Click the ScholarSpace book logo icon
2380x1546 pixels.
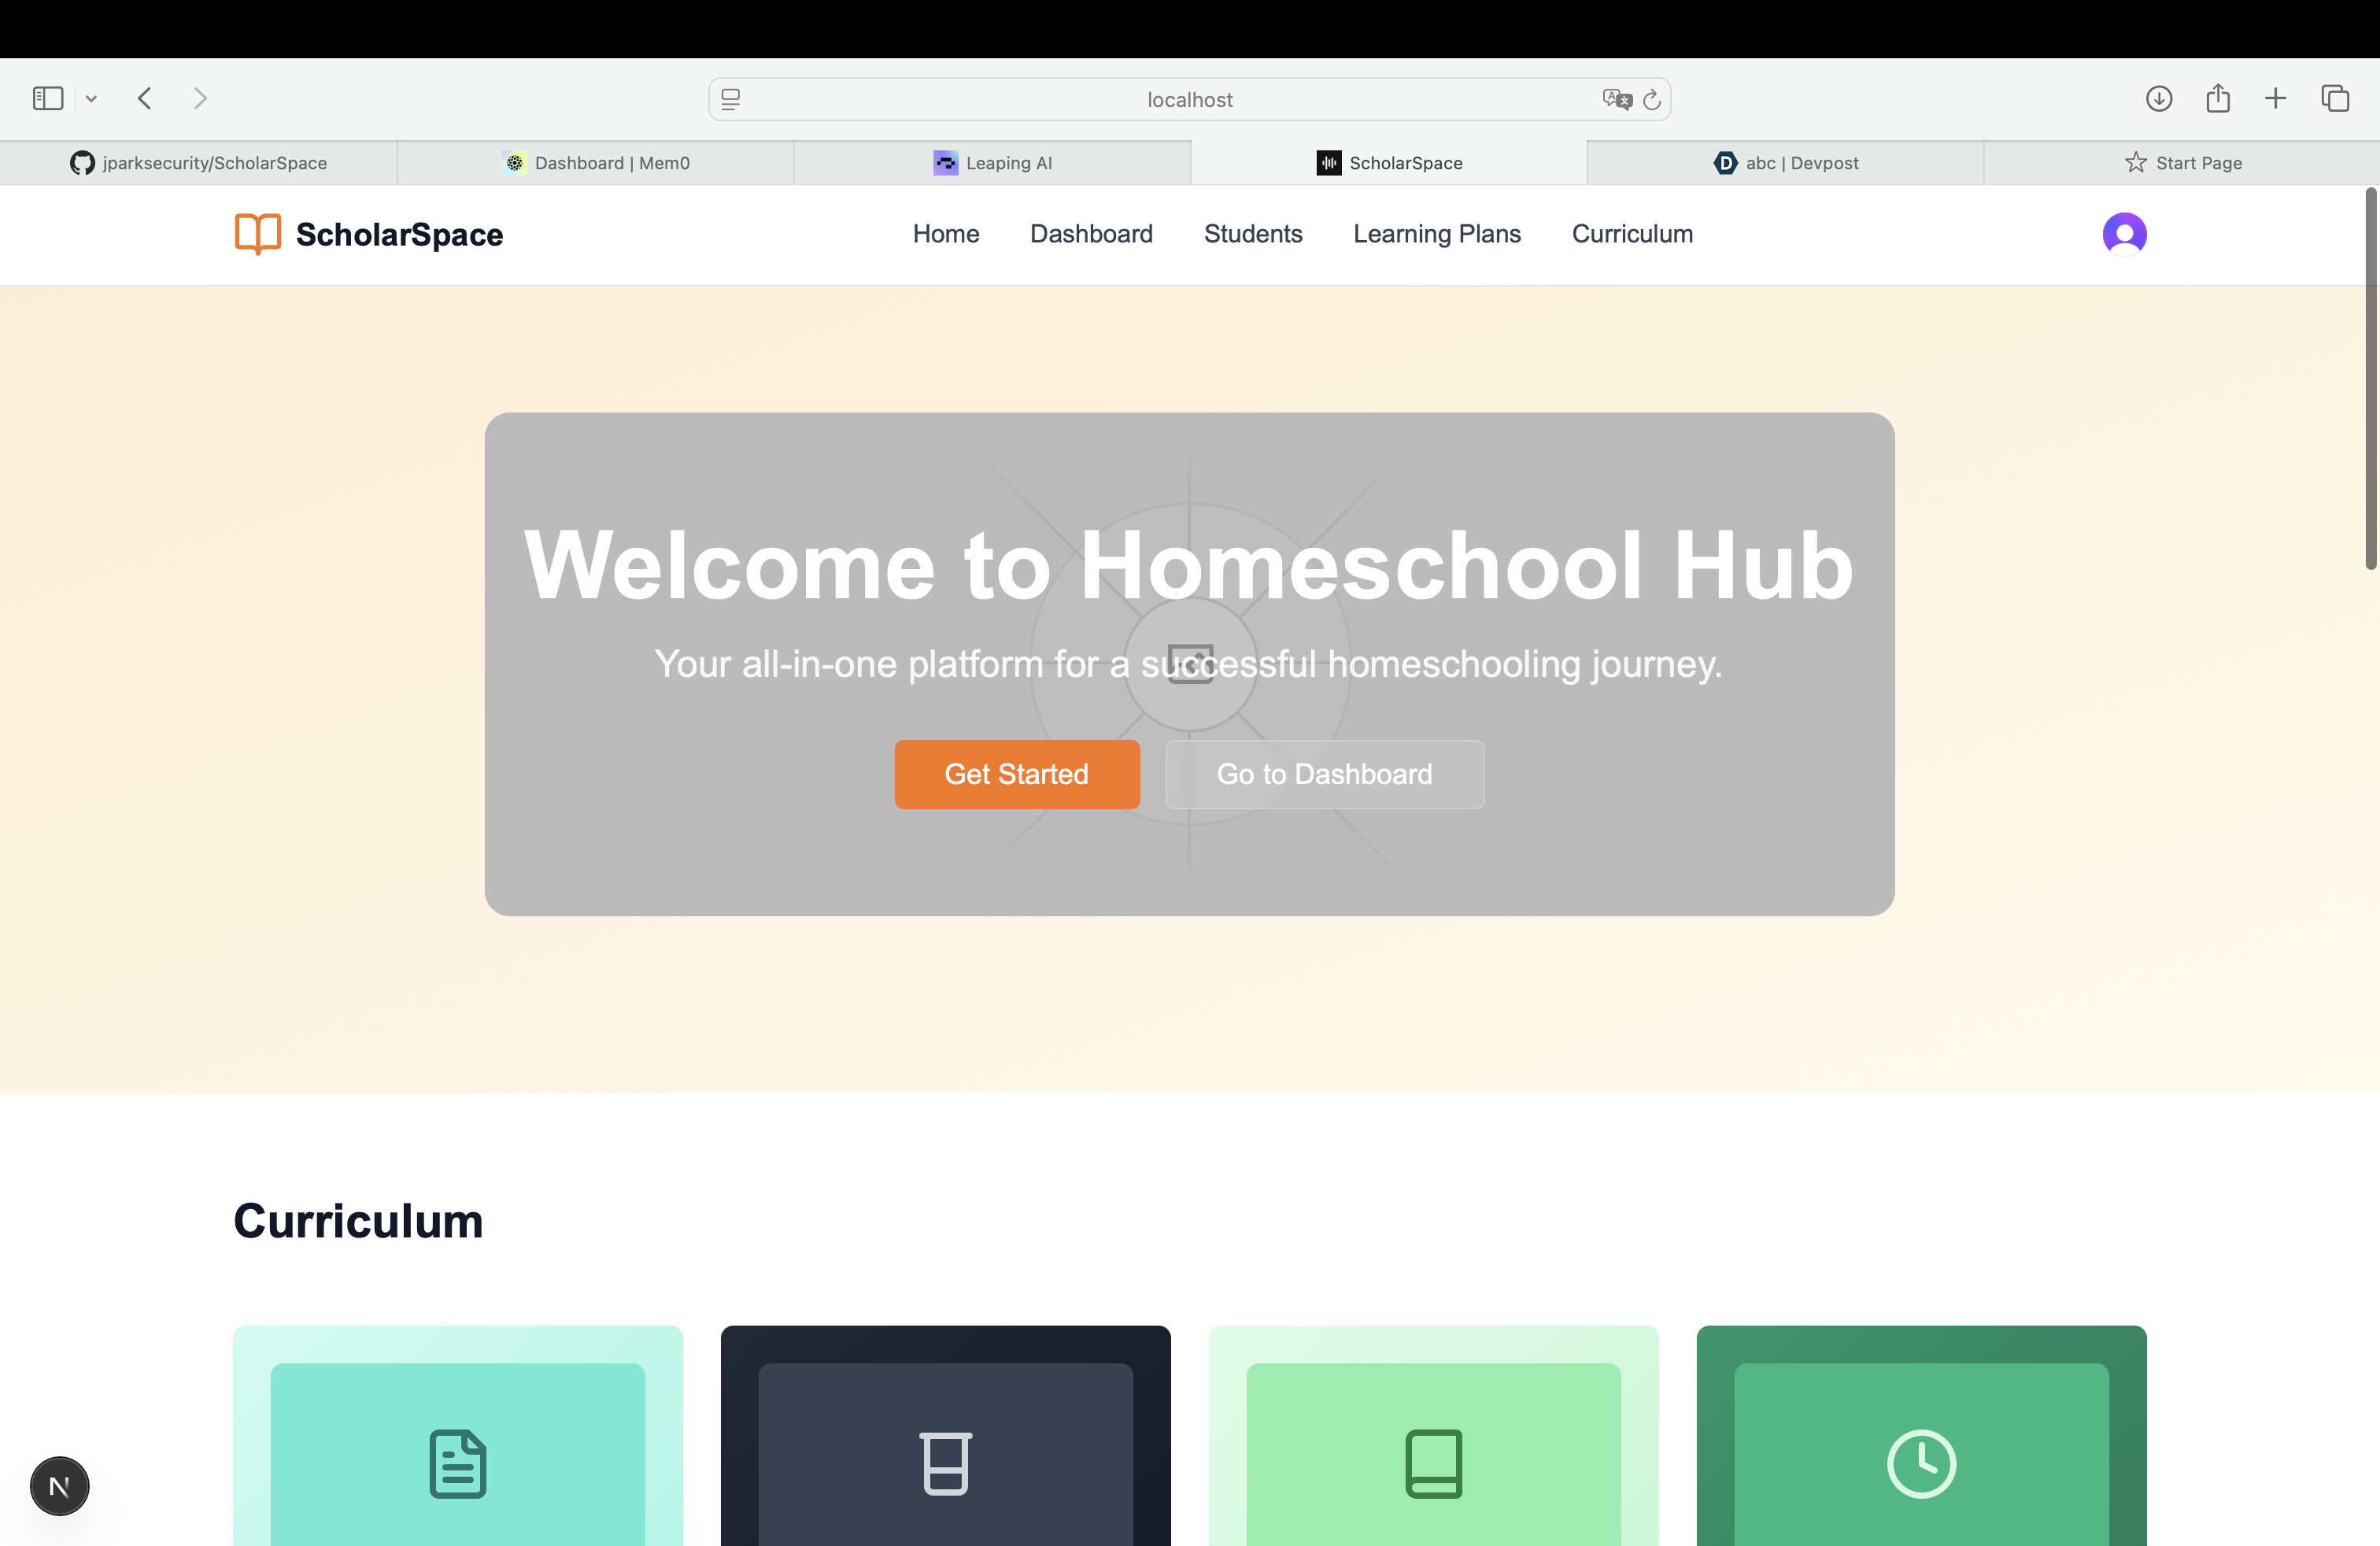[257, 234]
